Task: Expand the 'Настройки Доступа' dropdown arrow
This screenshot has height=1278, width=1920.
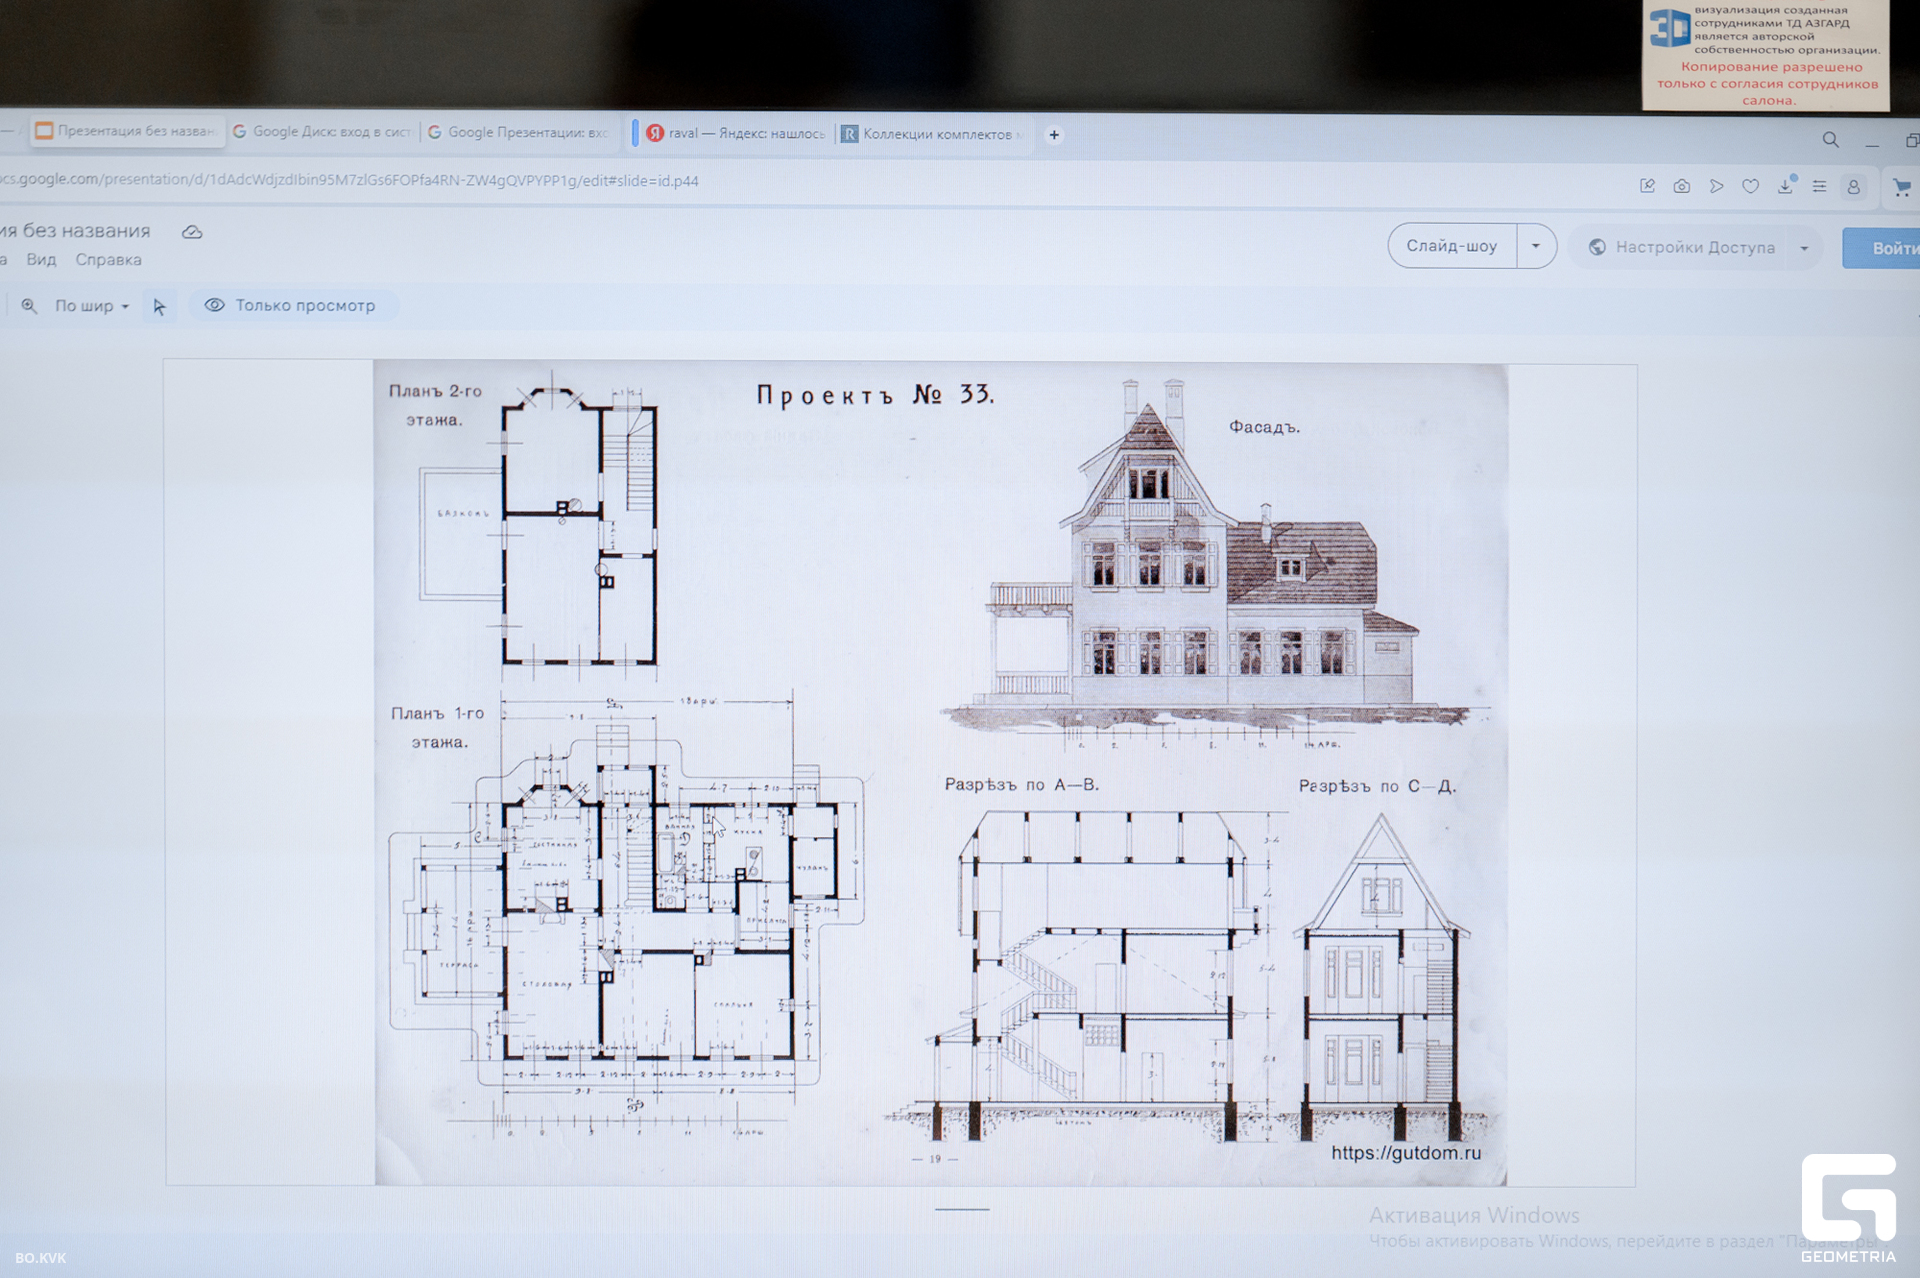Action: 1804,248
